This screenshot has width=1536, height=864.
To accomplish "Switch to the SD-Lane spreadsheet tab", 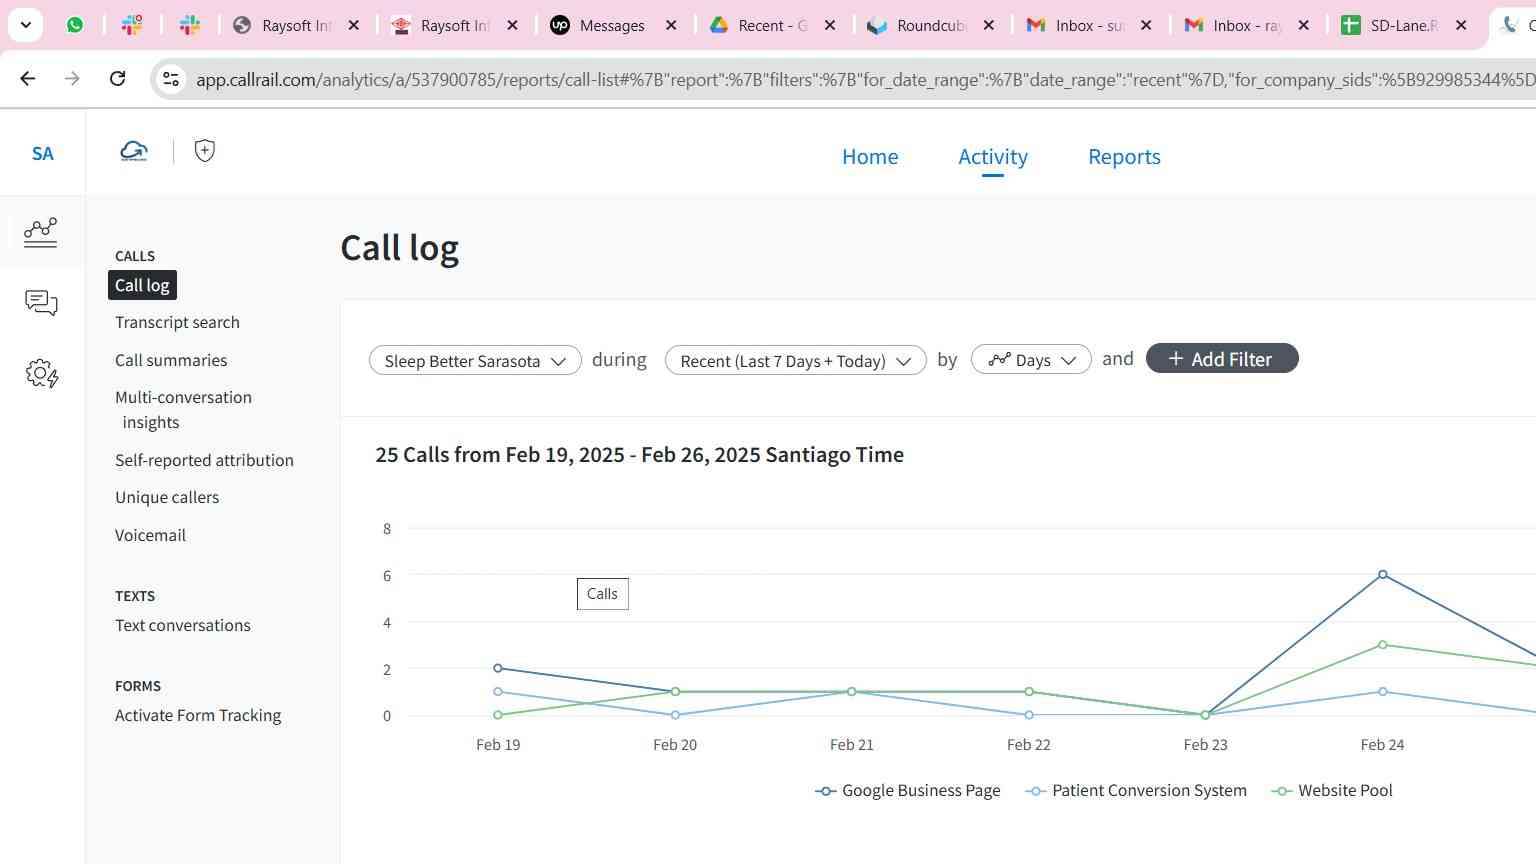I will tap(1390, 25).
